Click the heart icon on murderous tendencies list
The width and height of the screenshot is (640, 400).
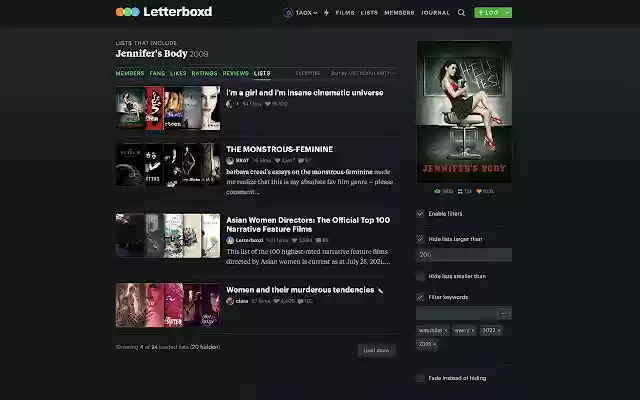tap(276, 301)
